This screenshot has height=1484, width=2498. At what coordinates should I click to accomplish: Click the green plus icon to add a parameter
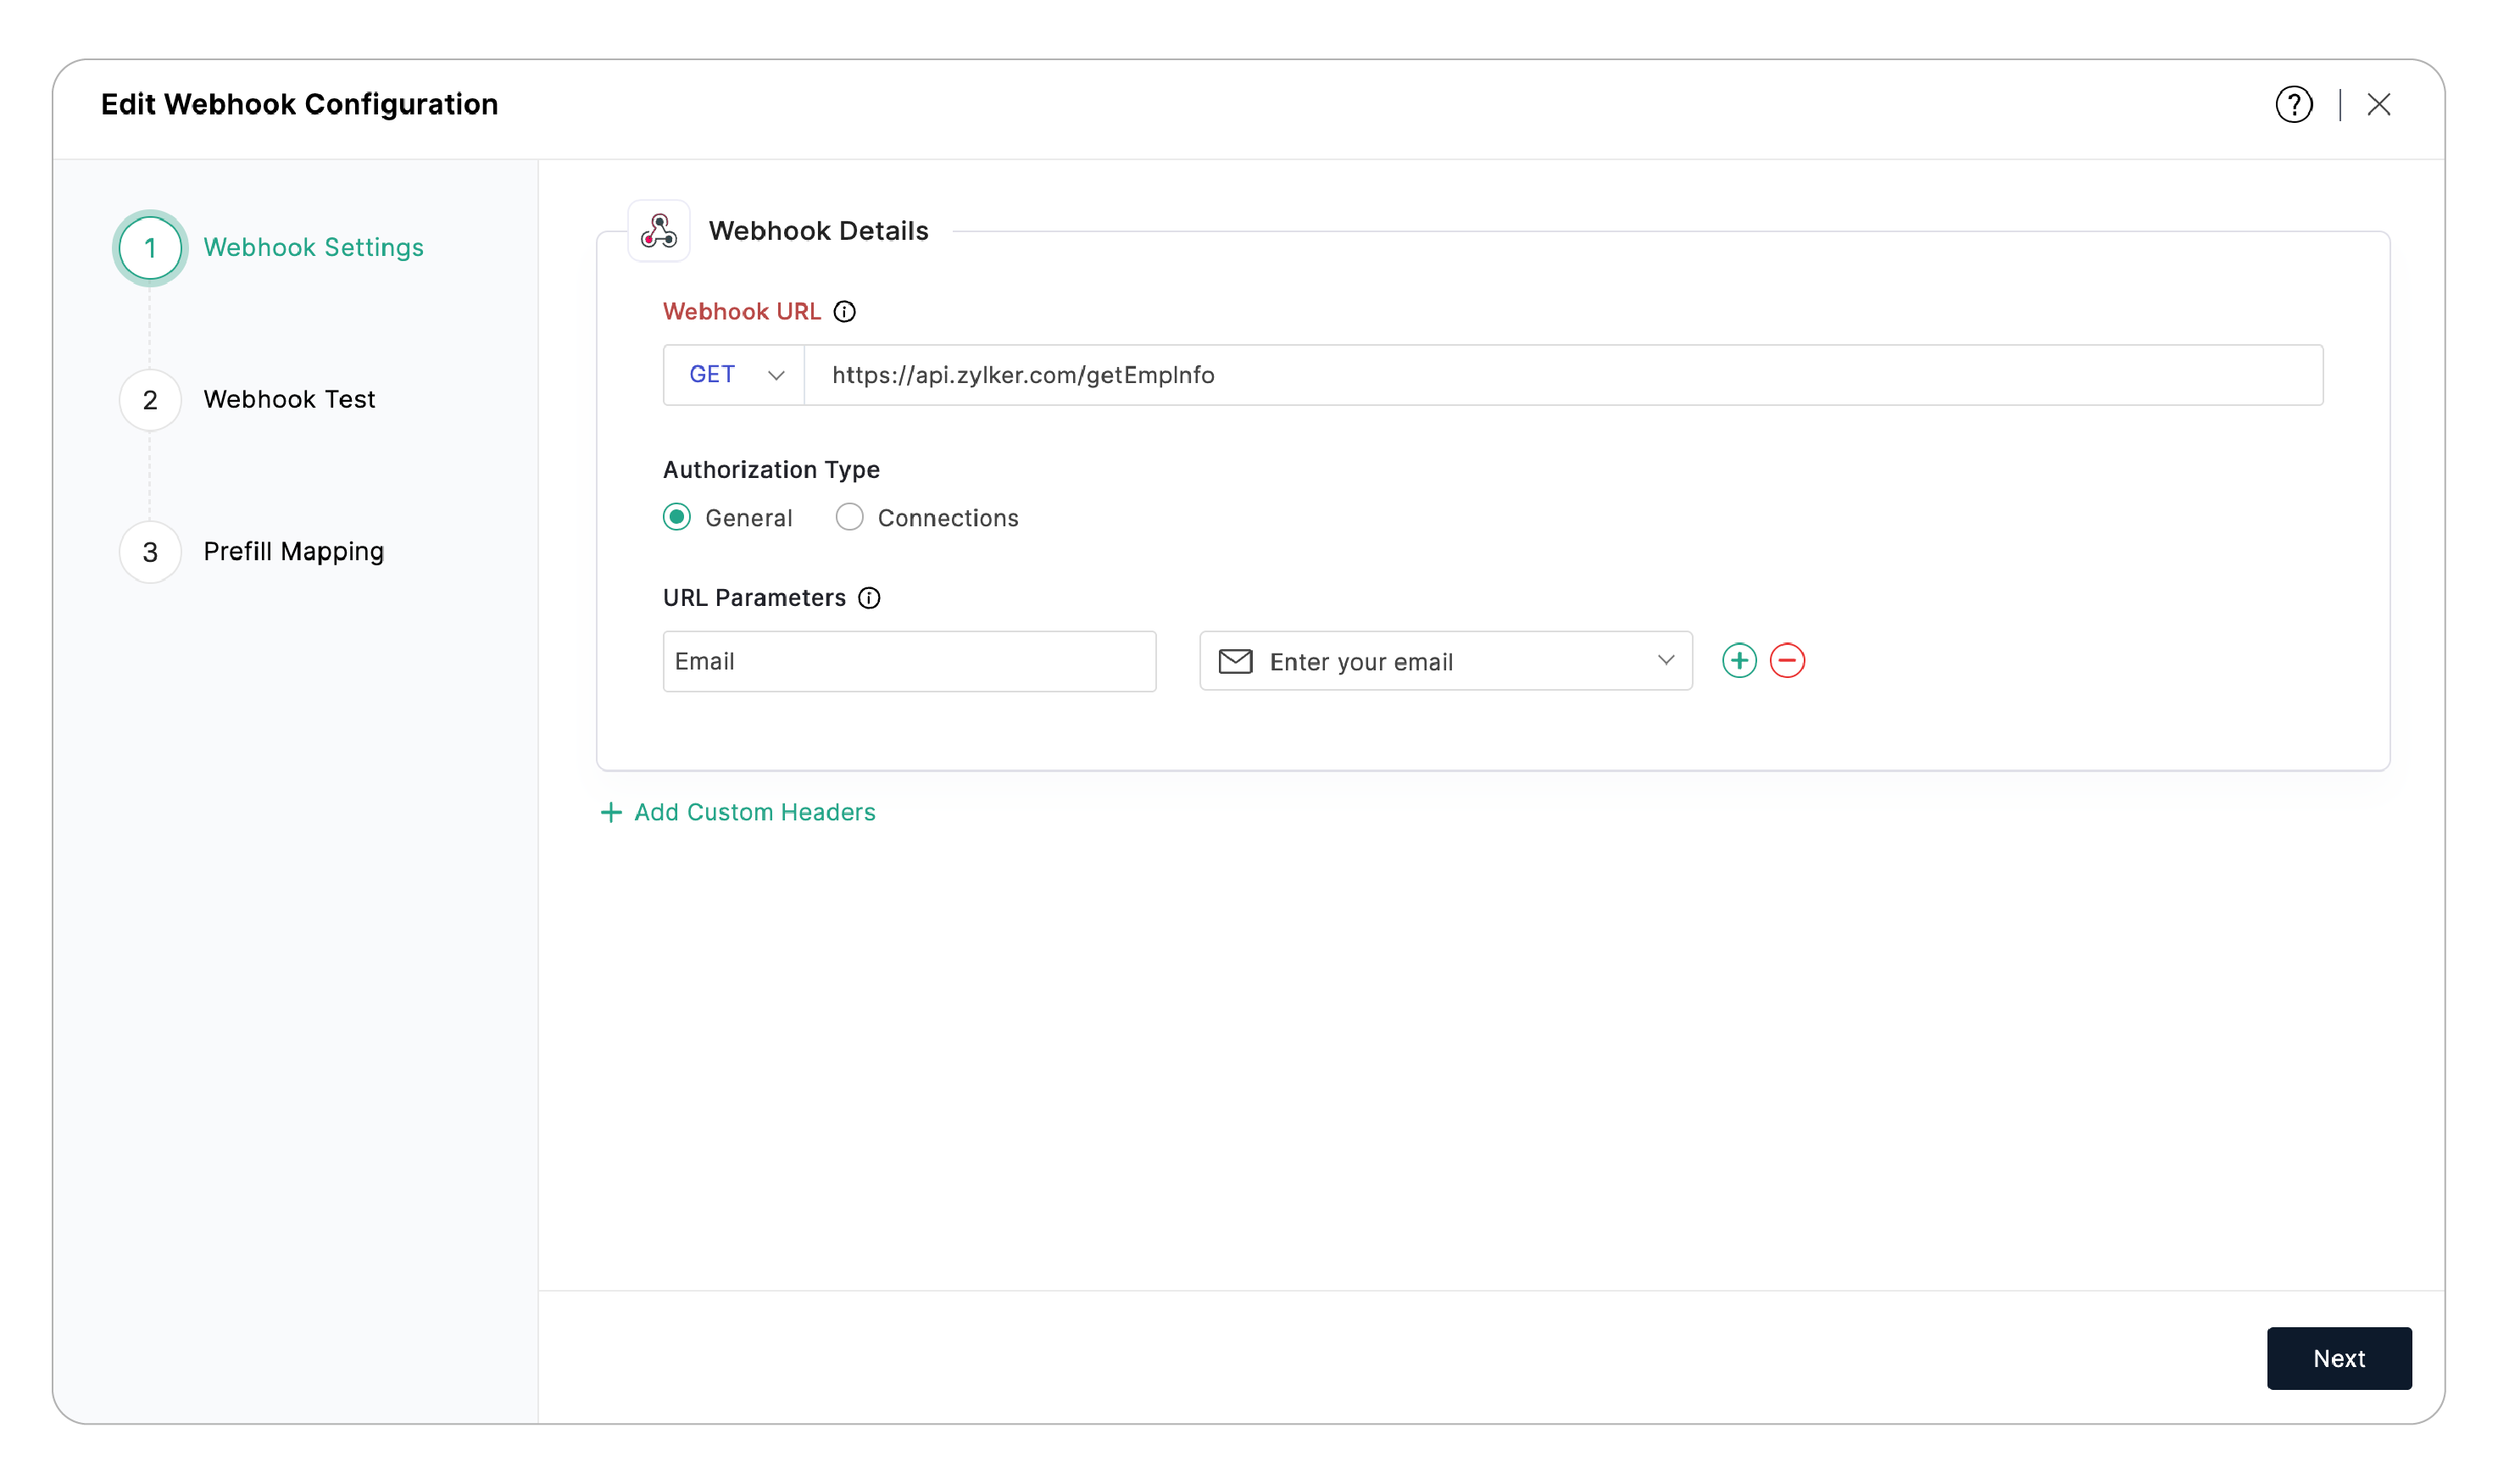coord(1739,661)
